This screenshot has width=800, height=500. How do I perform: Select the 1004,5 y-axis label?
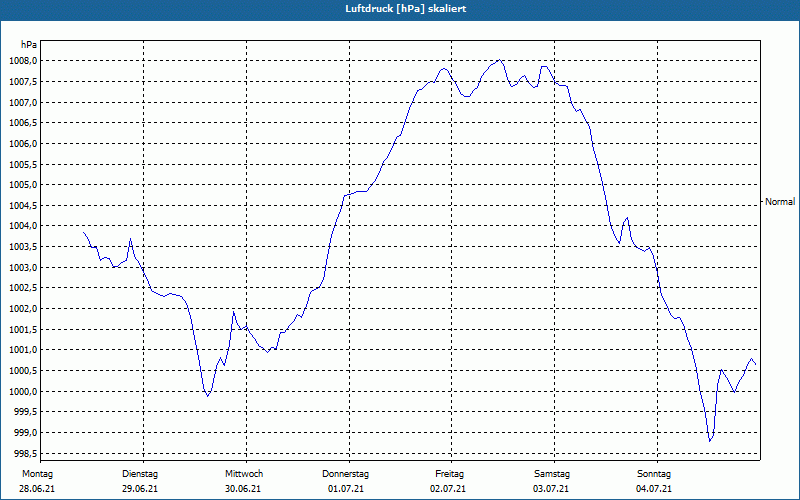click(x=23, y=206)
